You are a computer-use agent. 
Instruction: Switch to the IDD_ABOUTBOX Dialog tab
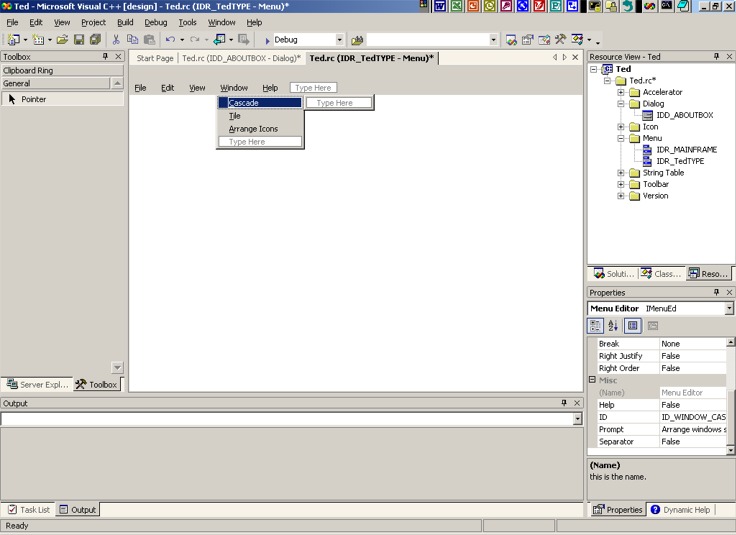tap(241, 58)
